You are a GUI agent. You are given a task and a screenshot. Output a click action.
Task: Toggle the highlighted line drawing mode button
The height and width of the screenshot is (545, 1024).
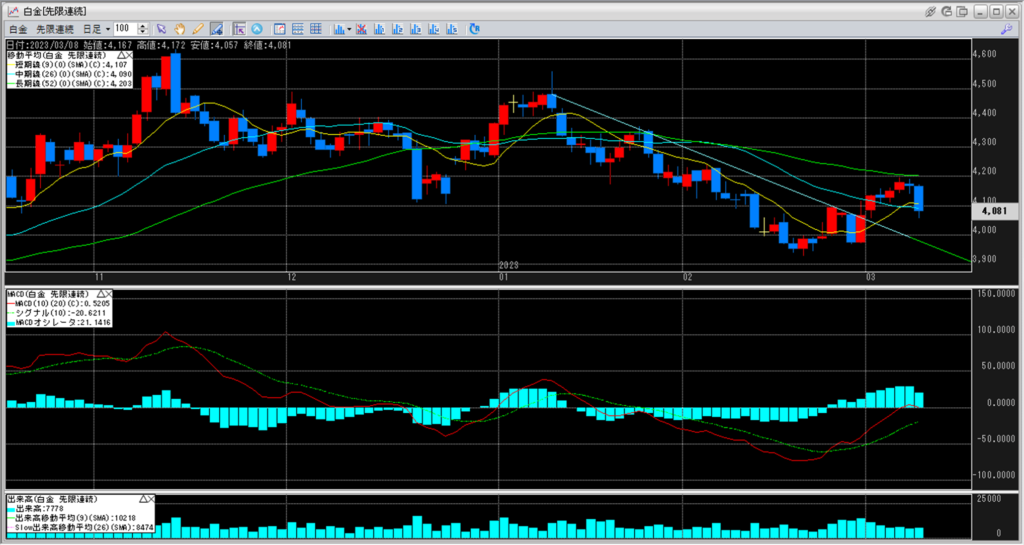point(216,28)
